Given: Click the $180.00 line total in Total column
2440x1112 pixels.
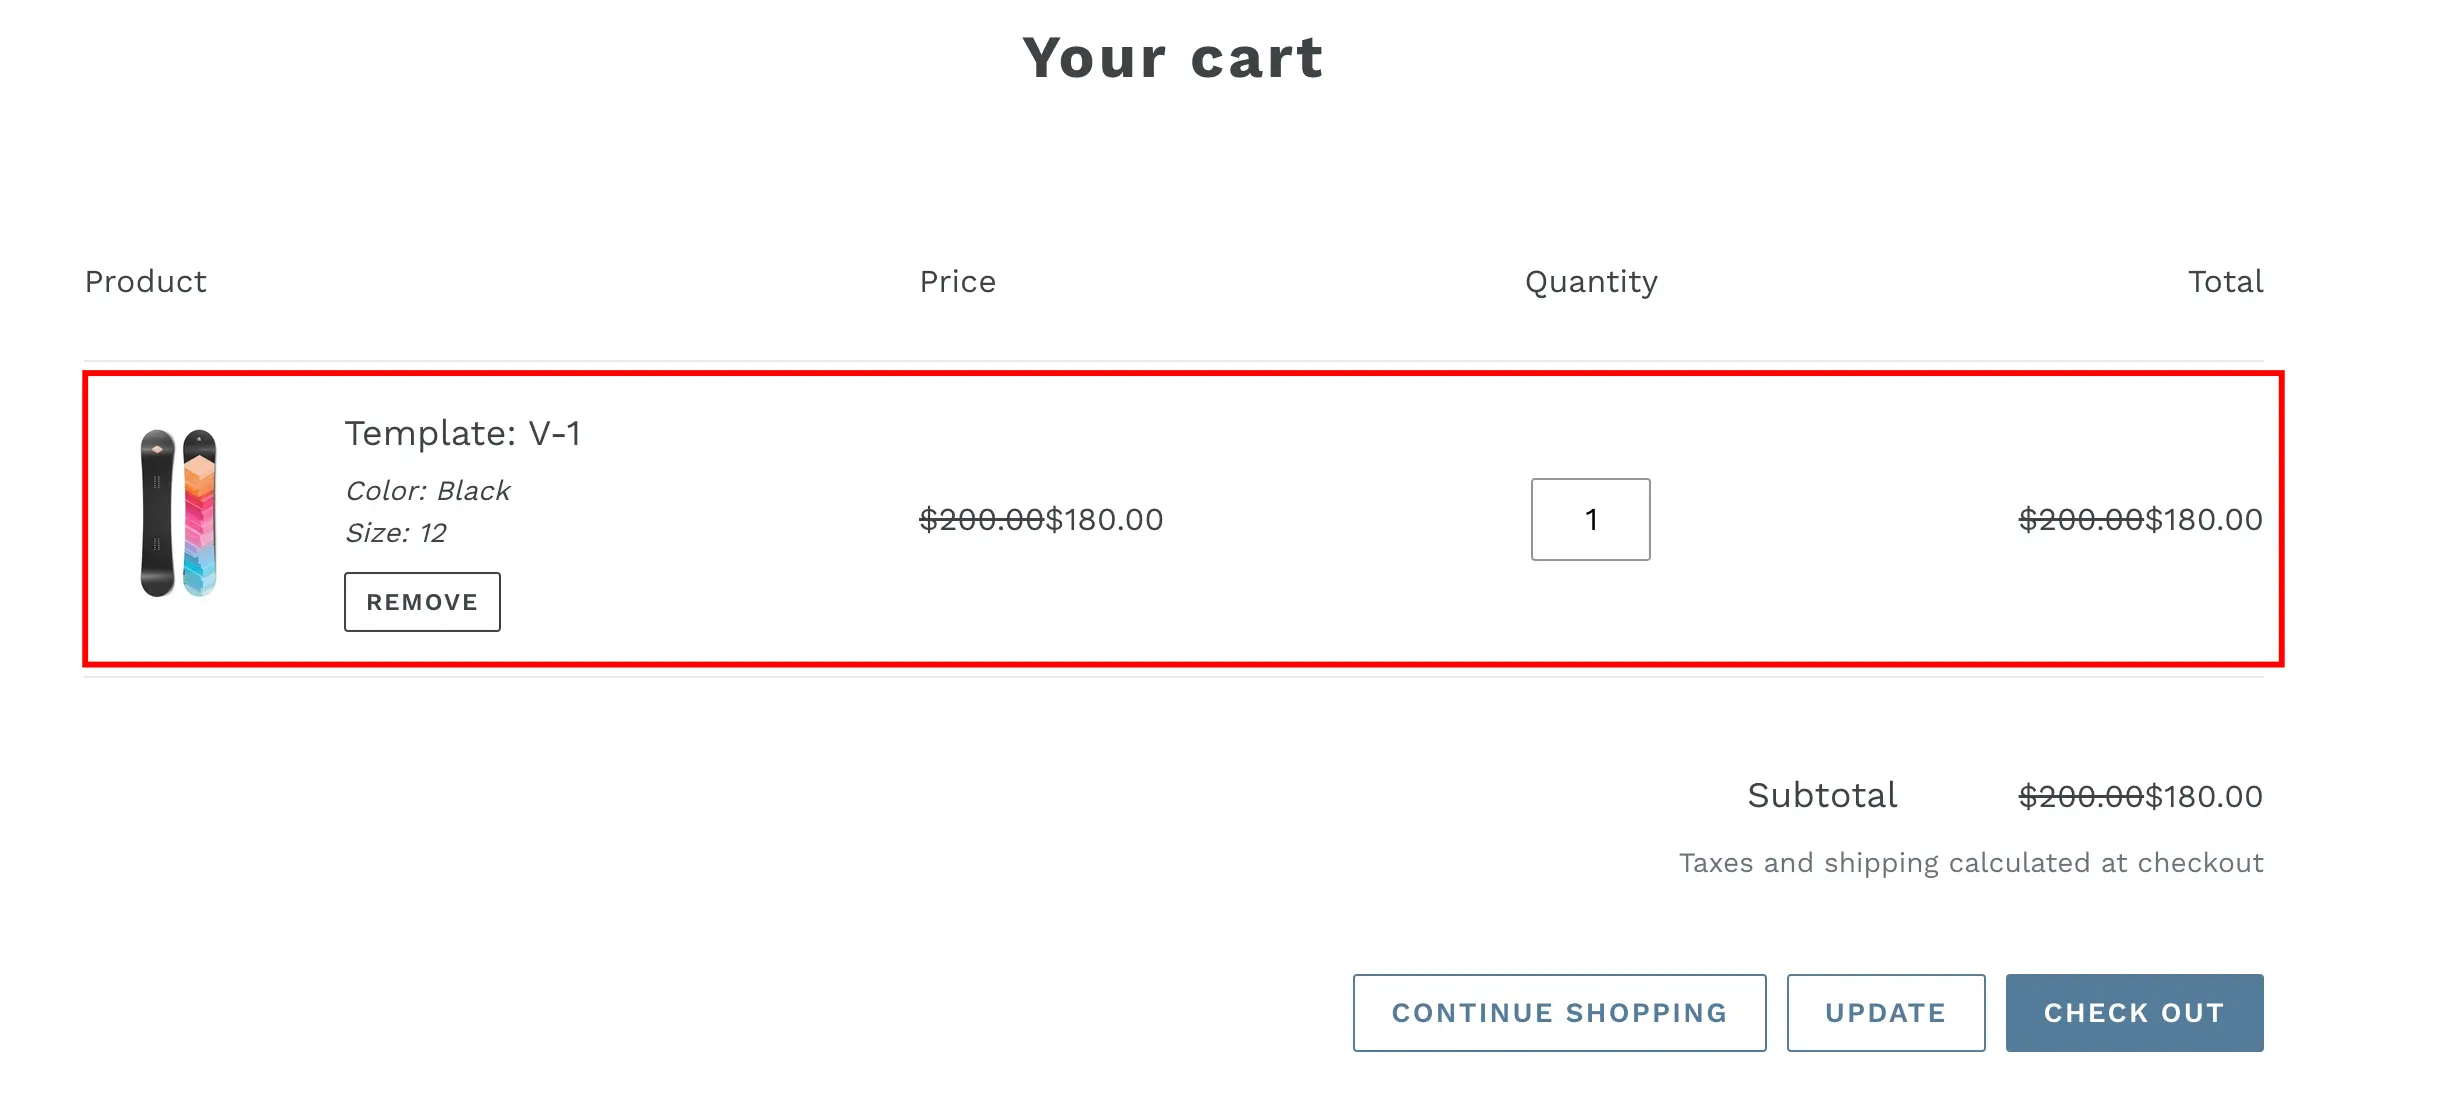Looking at the screenshot, I should (2204, 520).
